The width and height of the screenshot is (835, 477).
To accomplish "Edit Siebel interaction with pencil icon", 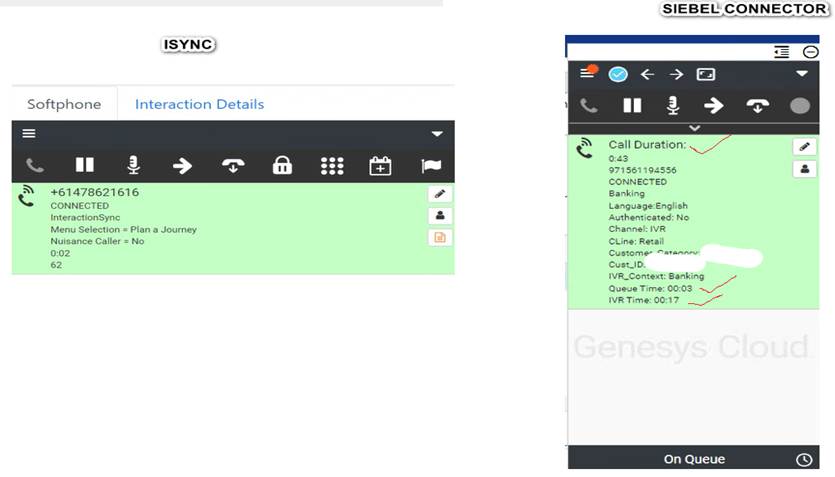I will [805, 146].
